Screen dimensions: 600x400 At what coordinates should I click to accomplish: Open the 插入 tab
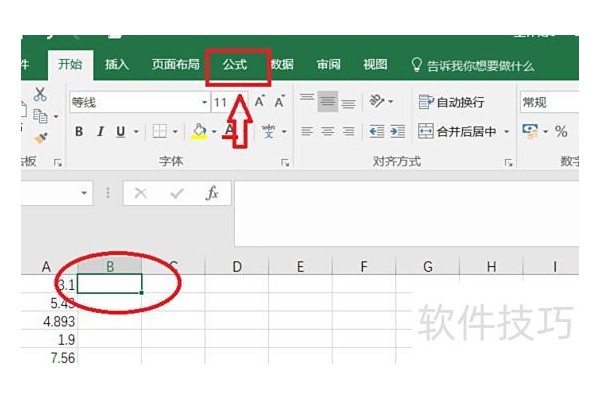(117, 64)
